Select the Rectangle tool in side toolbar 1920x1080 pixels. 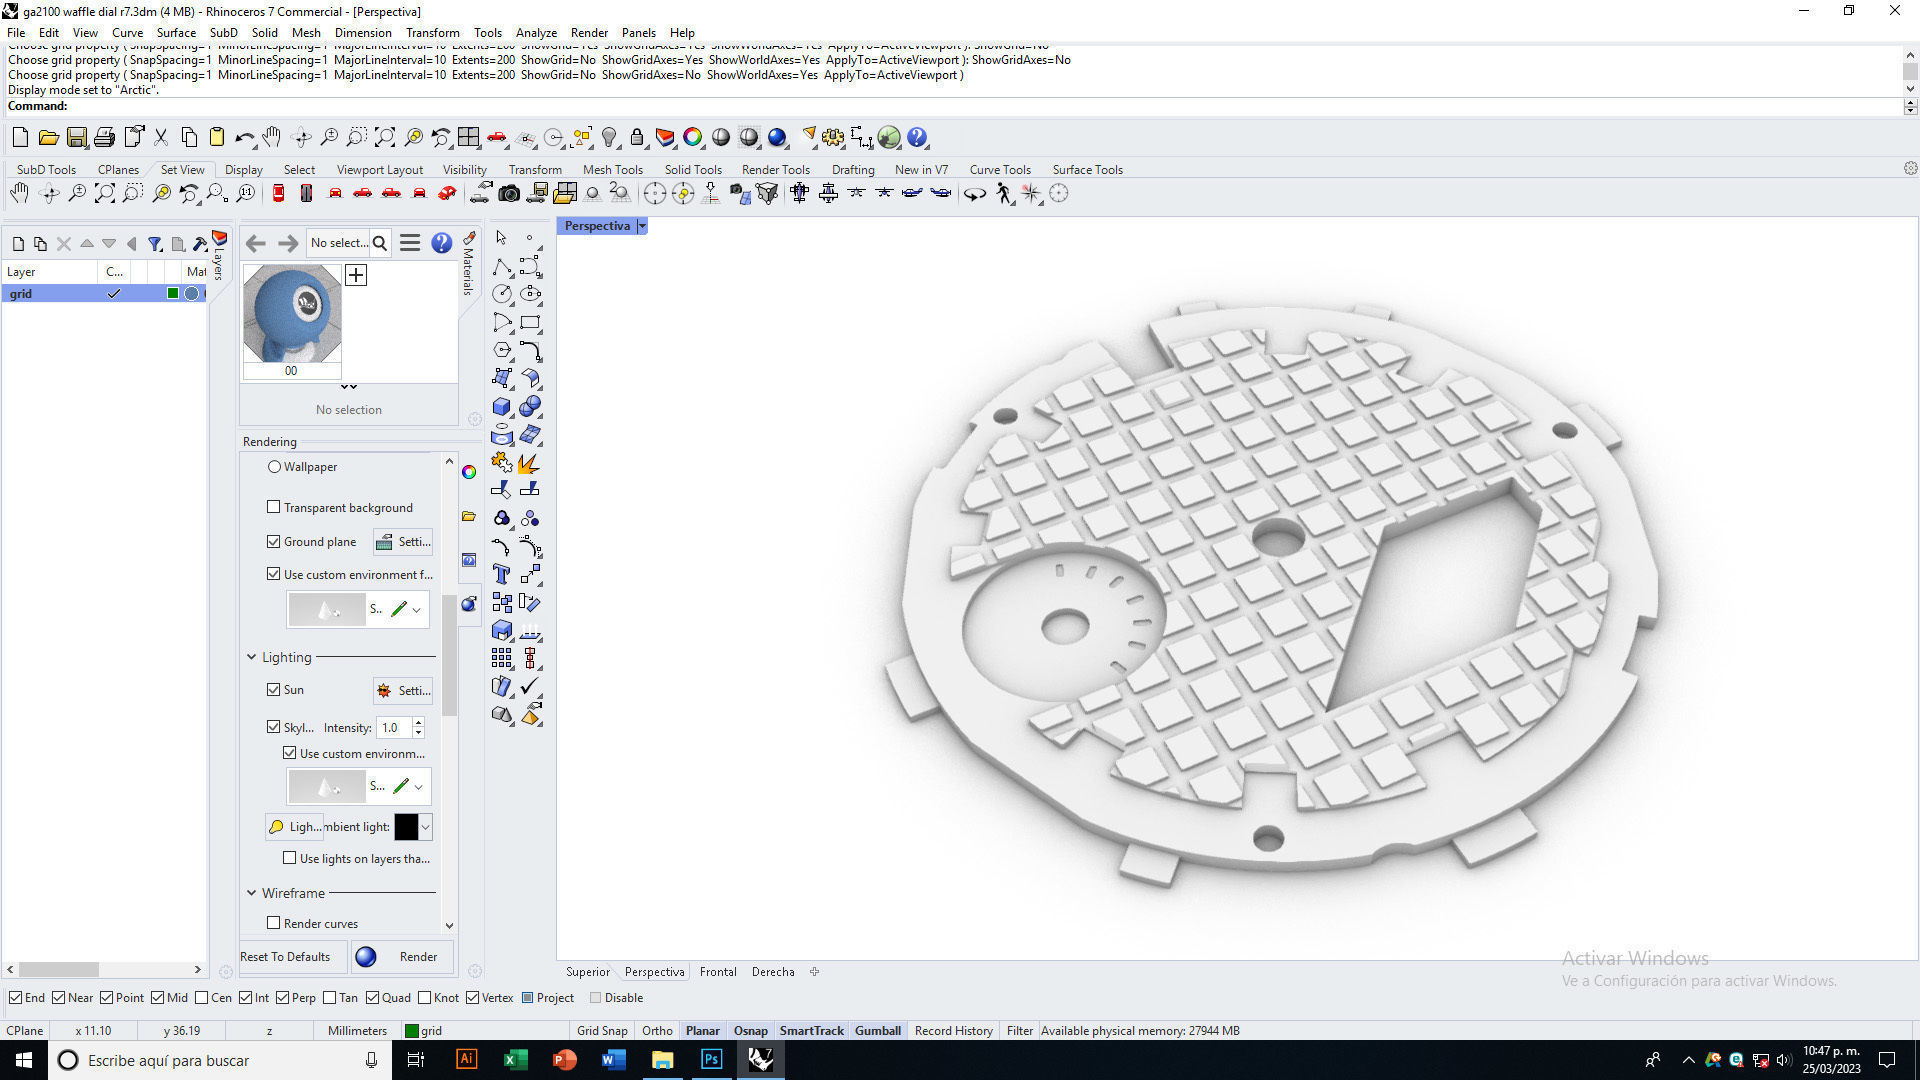tap(530, 322)
